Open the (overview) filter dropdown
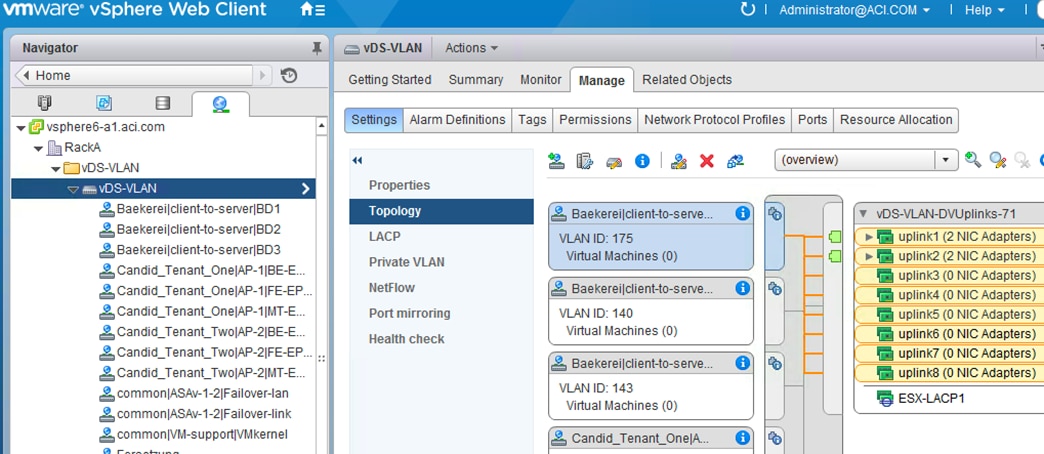The image size is (1044, 454). tap(945, 160)
